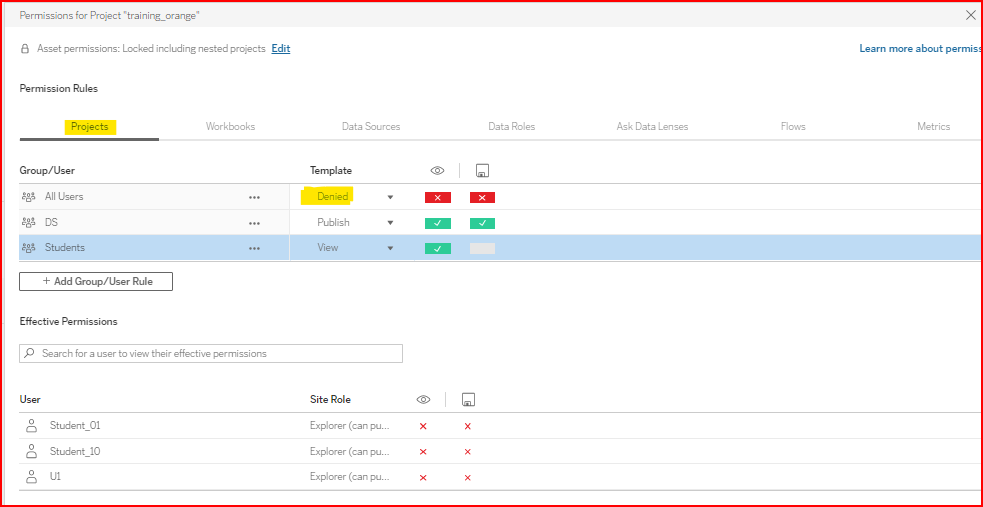Click the Add Group/User Rule button
The height and width of the screenshot is (507, 983).
click(96, 282)
